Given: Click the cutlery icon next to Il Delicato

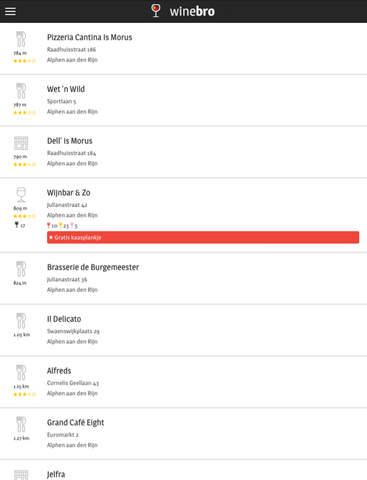Looking at the screenshot, I should coord(21,321).
